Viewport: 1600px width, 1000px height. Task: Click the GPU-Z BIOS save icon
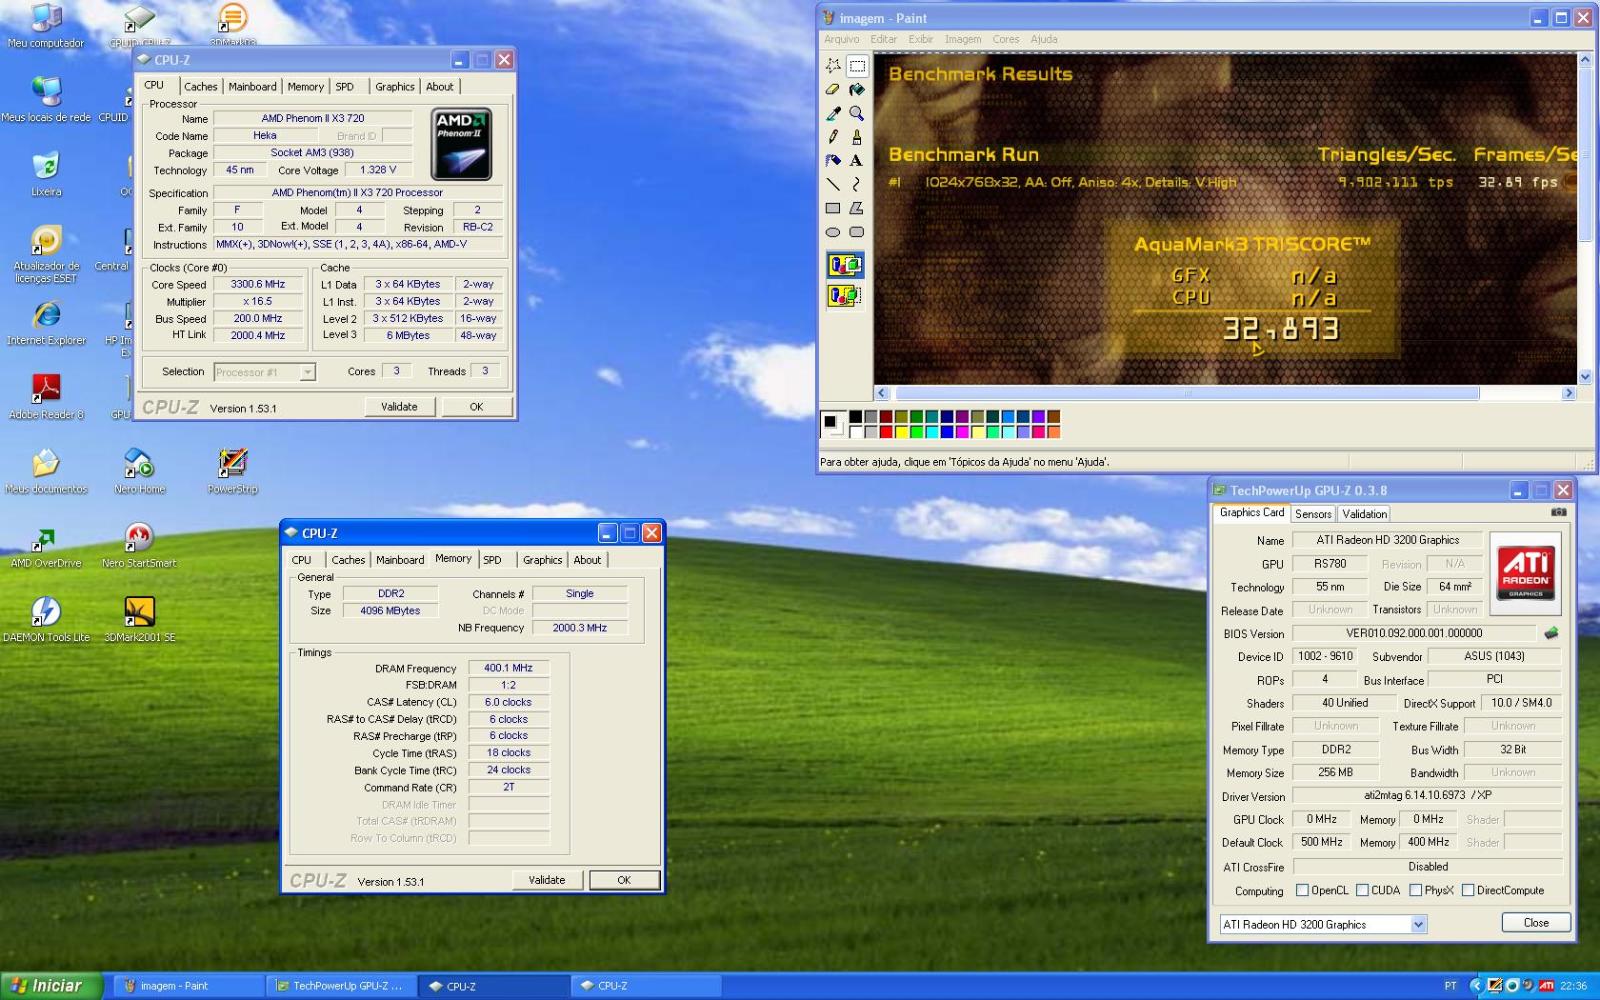click(1551, 633)
